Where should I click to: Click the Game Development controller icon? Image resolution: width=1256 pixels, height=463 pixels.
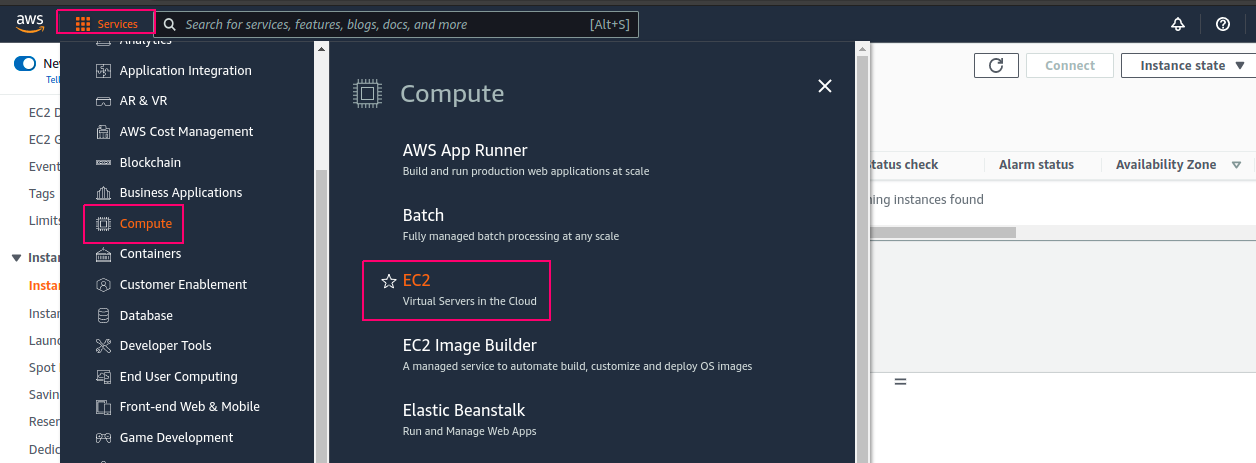103,438
